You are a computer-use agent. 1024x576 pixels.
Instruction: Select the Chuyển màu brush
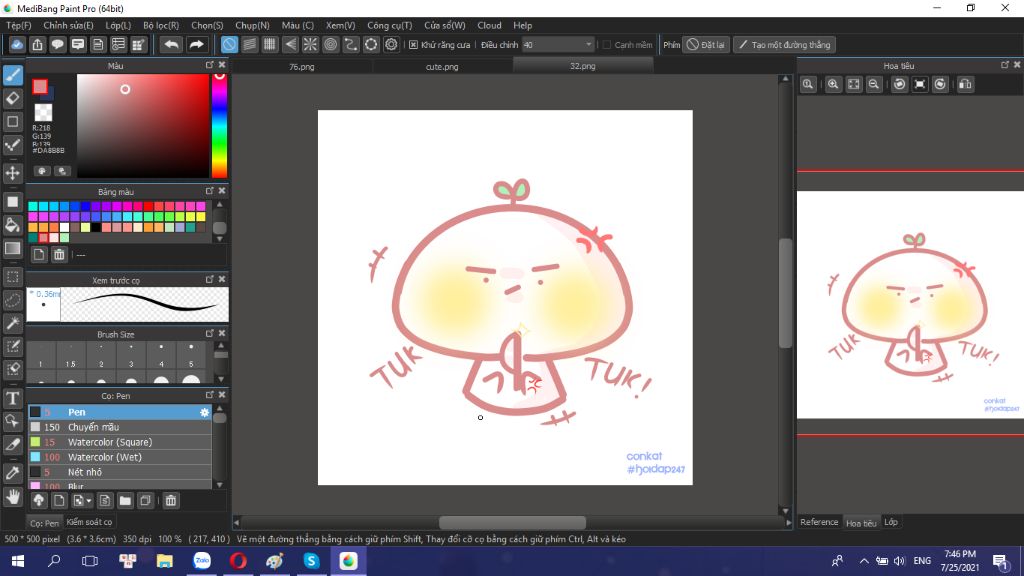tap(120, 427)
